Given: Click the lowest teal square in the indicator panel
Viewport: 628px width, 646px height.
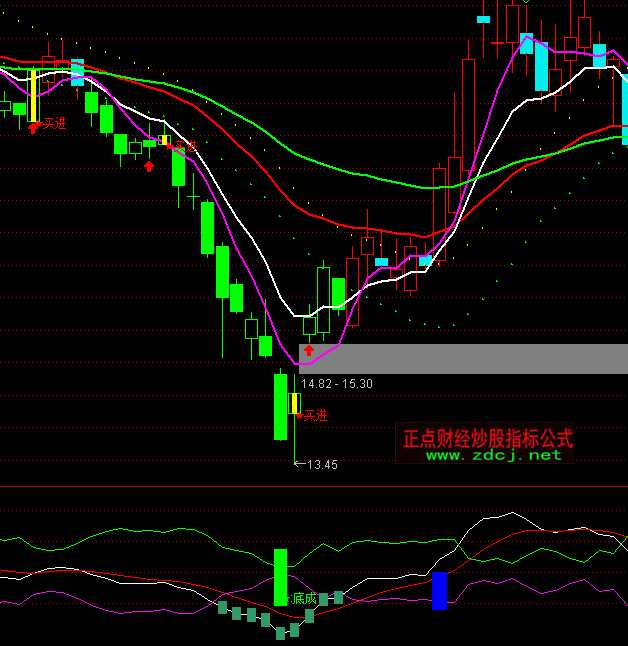Looking at the screenshot, I should click(x=280, y=633).
